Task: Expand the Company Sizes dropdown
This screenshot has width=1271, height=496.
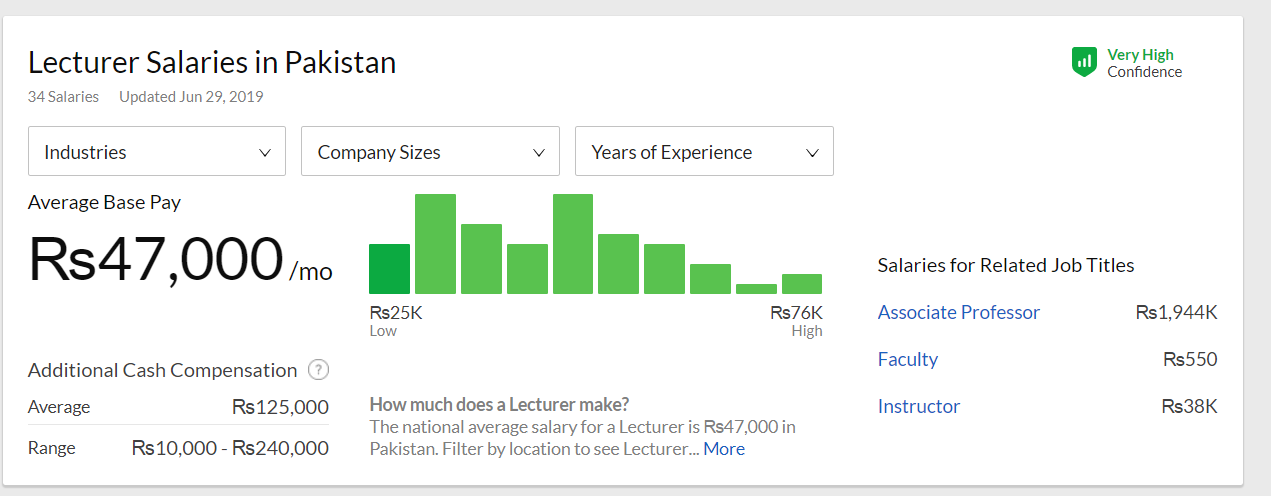Action: coord(430,152)
